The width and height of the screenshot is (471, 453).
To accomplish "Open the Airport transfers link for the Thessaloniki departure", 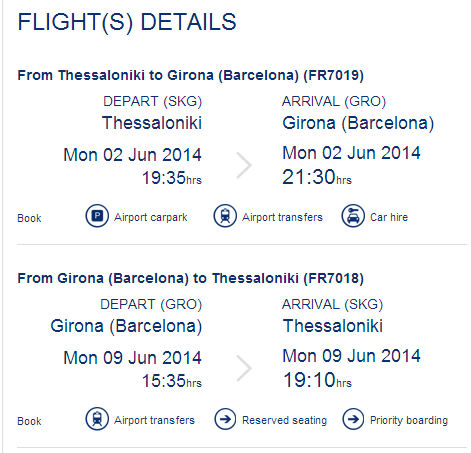I will click(x=282, y=217).
